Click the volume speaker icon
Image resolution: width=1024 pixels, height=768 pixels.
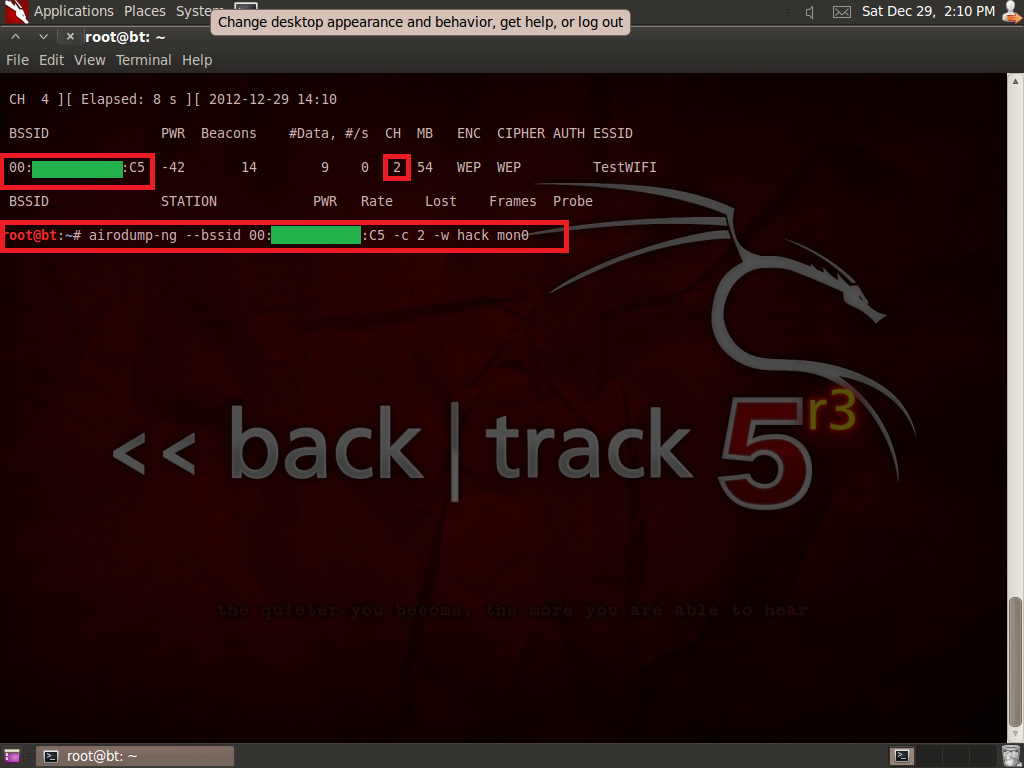coord(810,12)
